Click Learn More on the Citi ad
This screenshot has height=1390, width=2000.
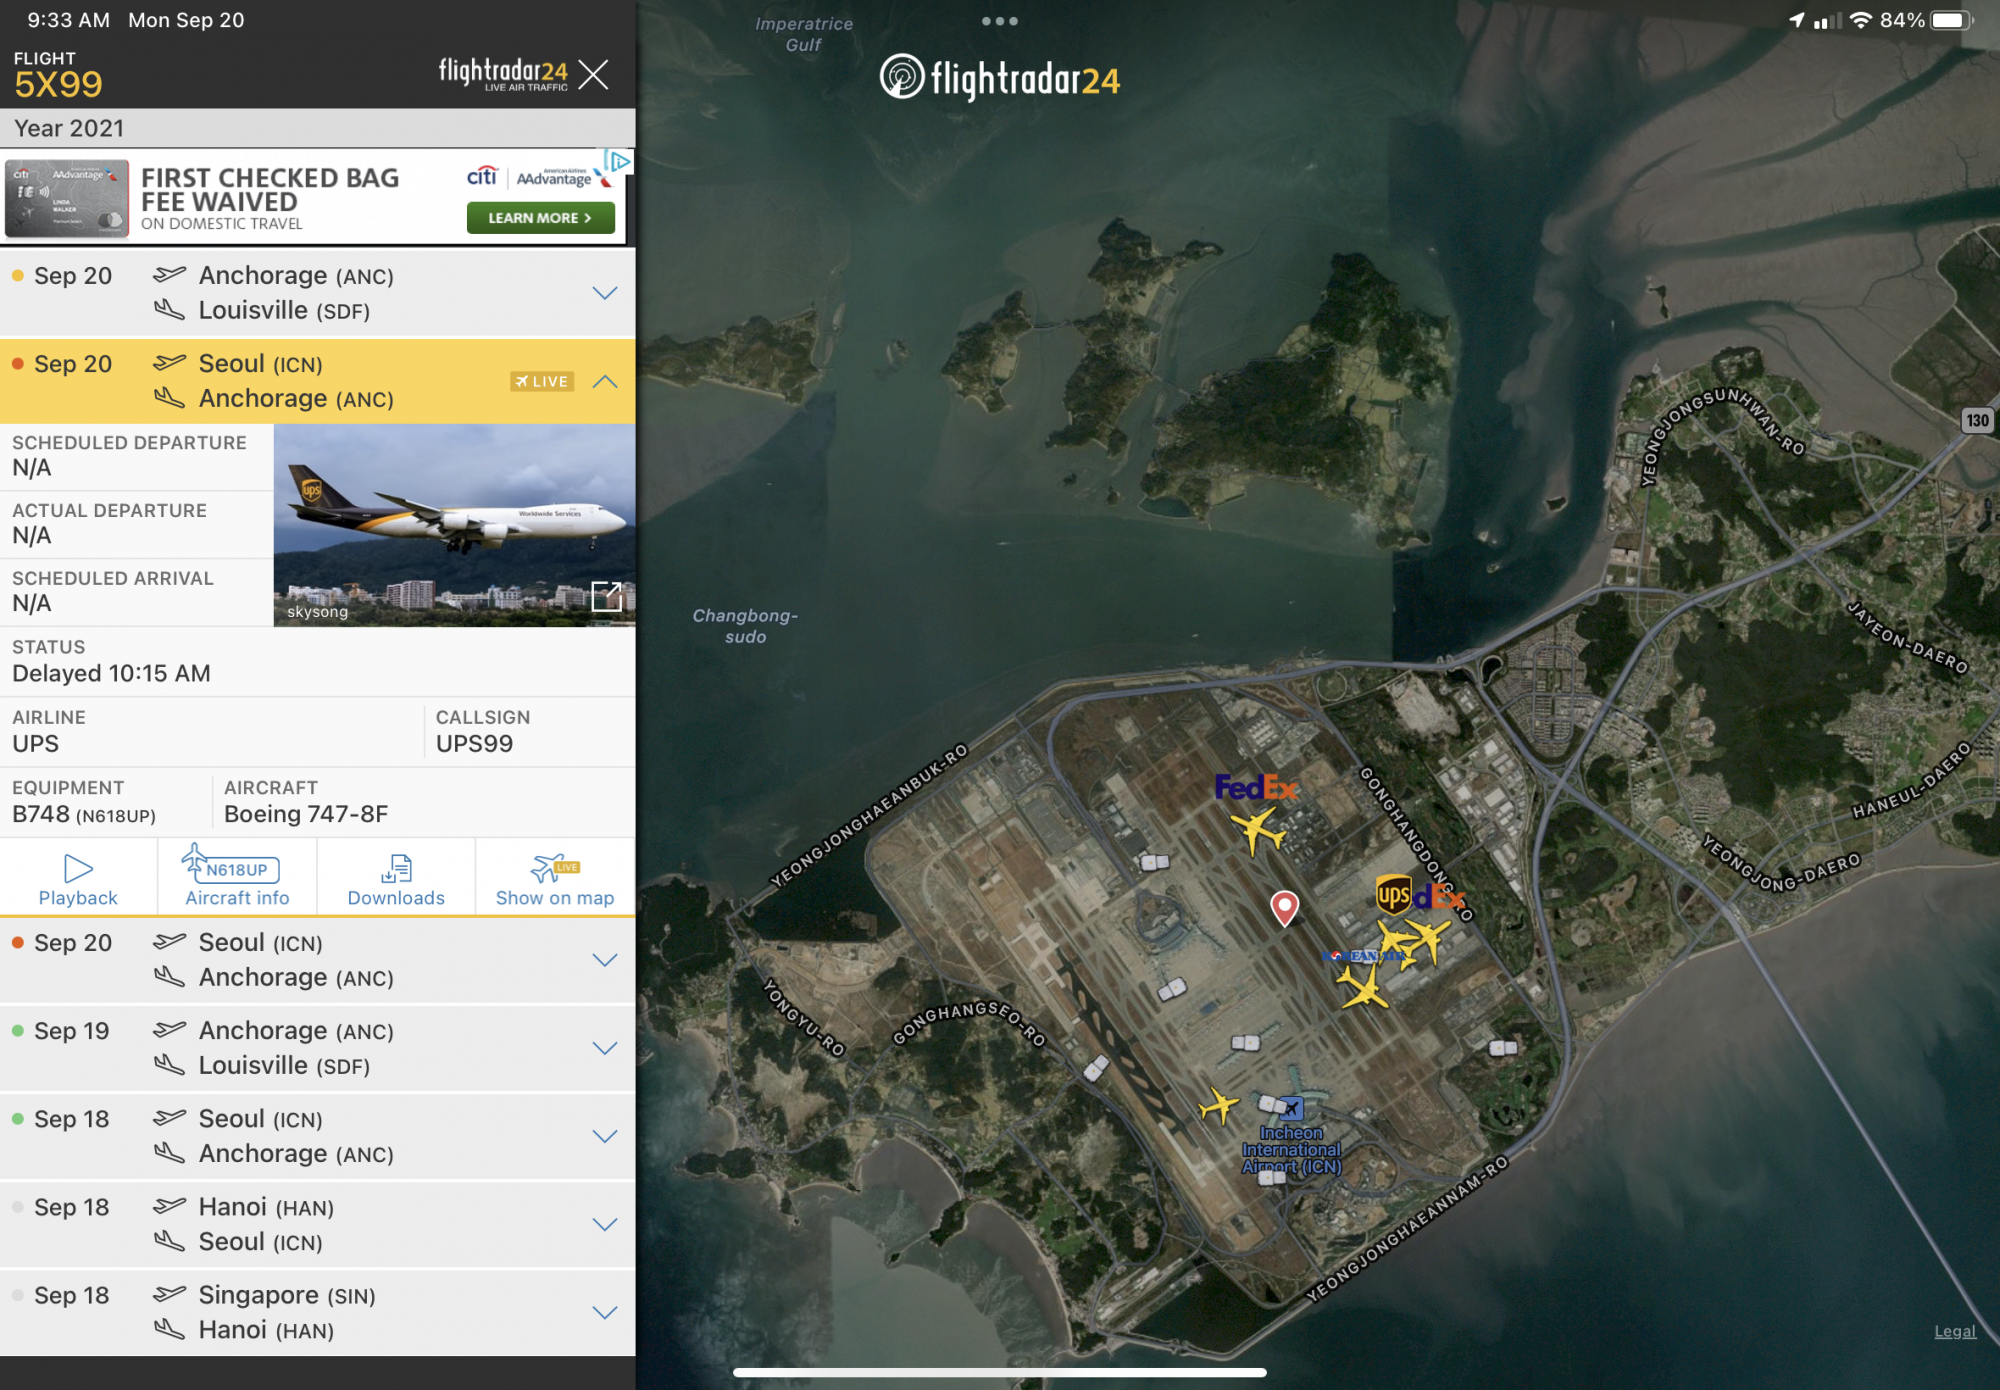(540, 218)
